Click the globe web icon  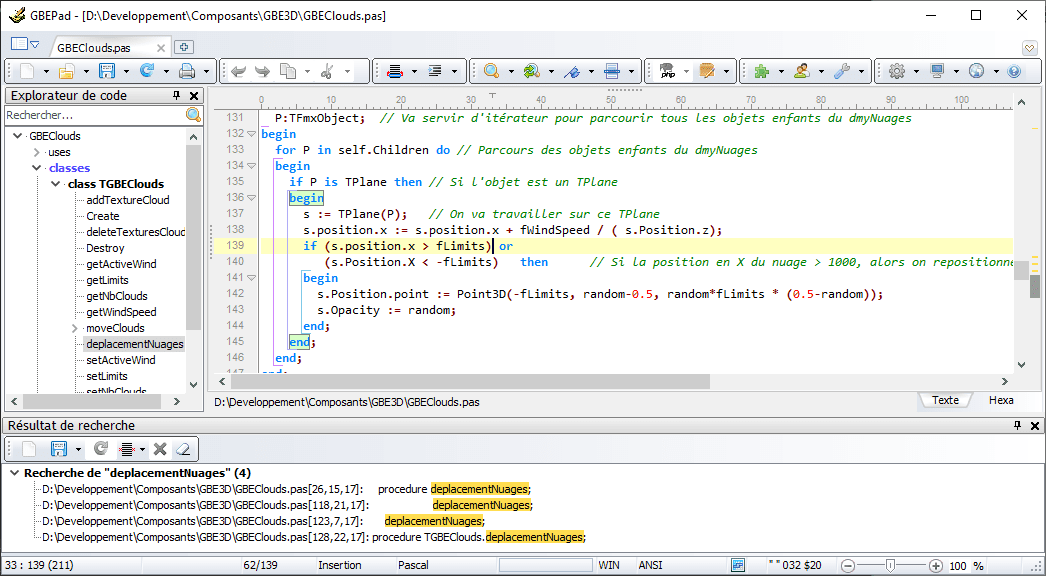coord(977,71)
